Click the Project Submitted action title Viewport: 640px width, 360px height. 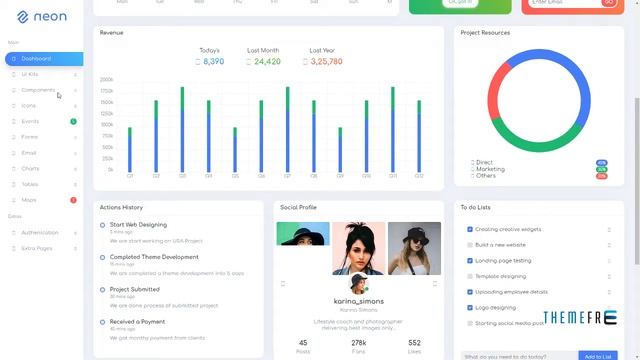(135, 289)
